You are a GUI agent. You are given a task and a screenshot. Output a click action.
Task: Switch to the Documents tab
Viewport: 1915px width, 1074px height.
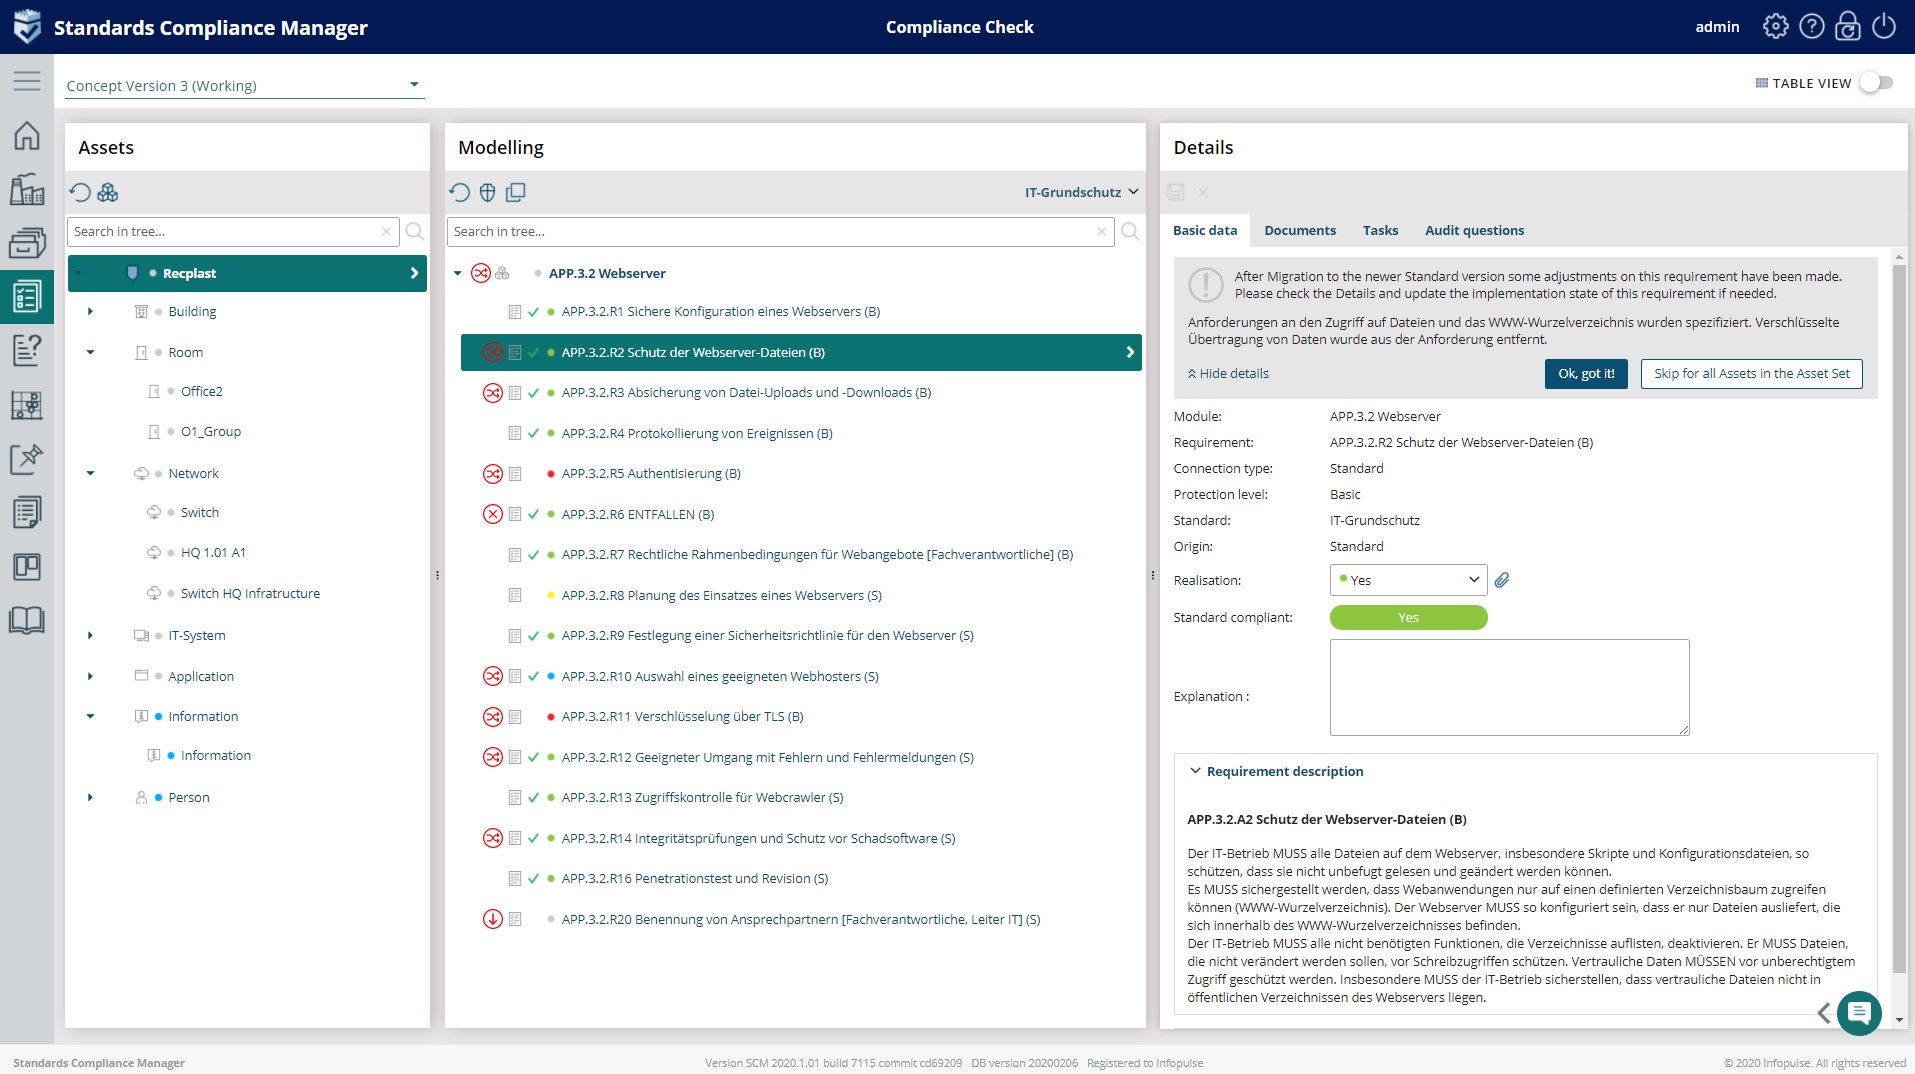tap(1299, 230)
